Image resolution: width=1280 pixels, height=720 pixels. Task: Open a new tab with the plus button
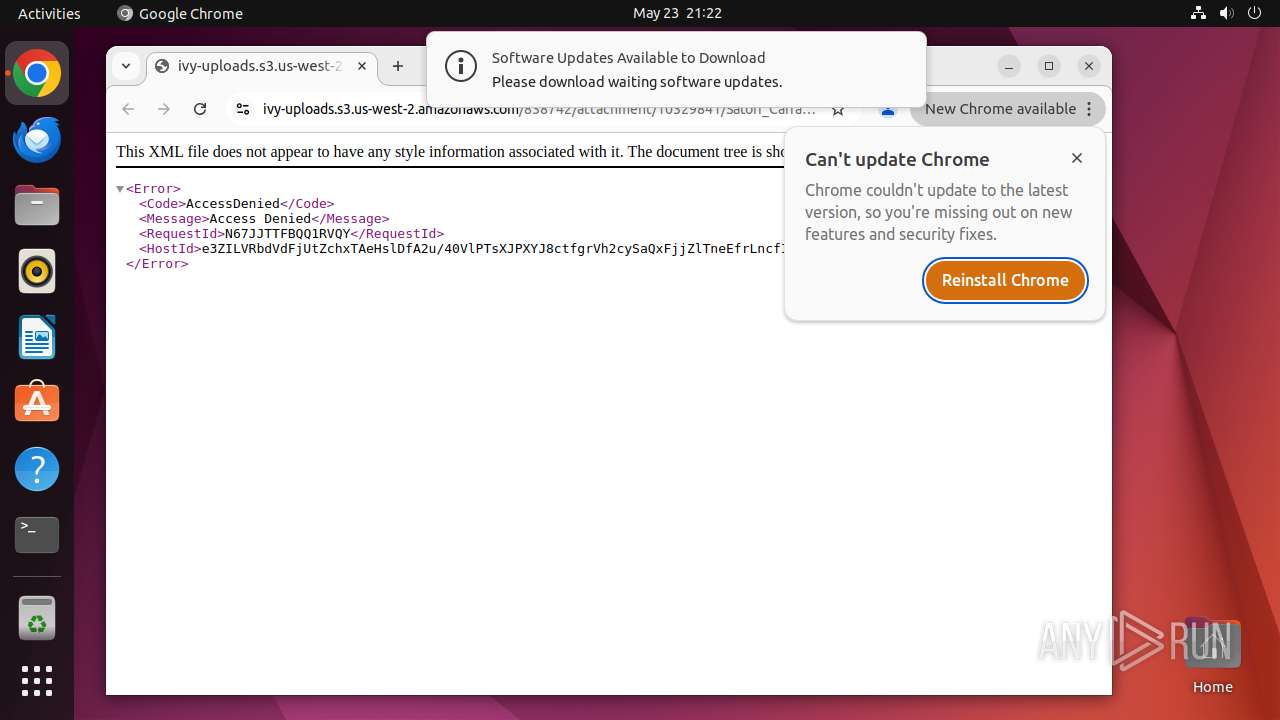398,66
